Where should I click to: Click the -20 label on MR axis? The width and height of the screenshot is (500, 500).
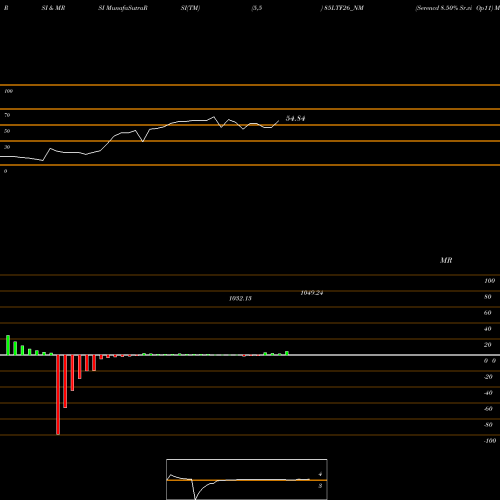click(488, 377)
